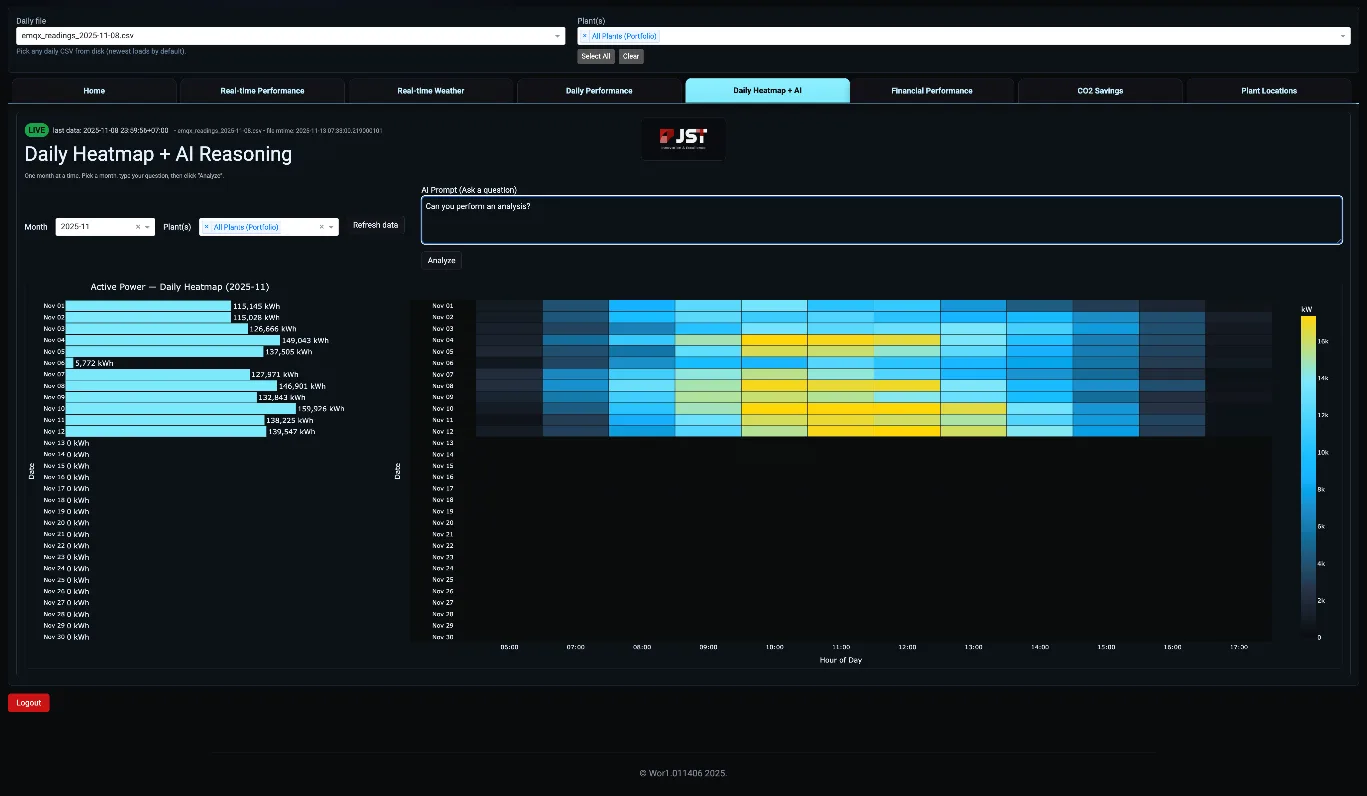Image resolution: width=1367 pixels, height=796 pixels.
Task: Remove the All Plants (Portfolio) tag in top Plant(s) field
Action: coord(585,36)
